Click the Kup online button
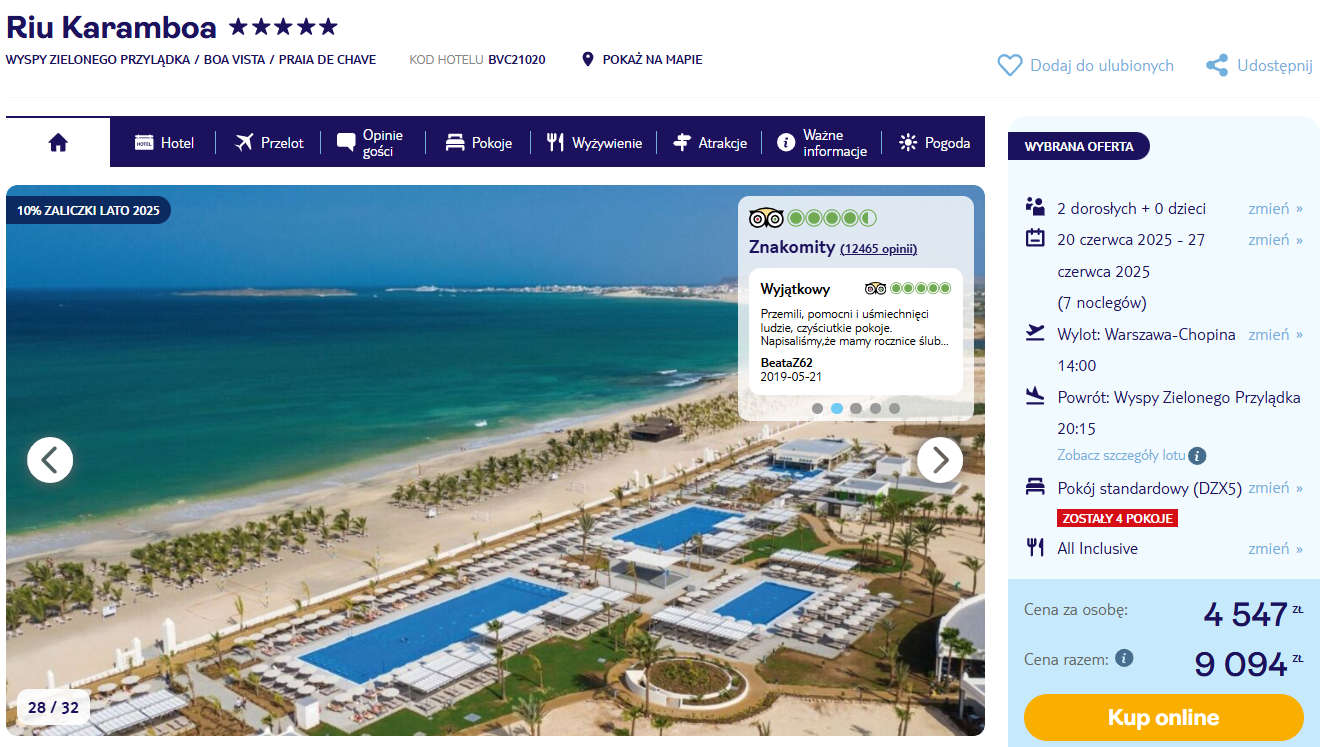Screen dimensions: 1329x747 [1164, 718]
